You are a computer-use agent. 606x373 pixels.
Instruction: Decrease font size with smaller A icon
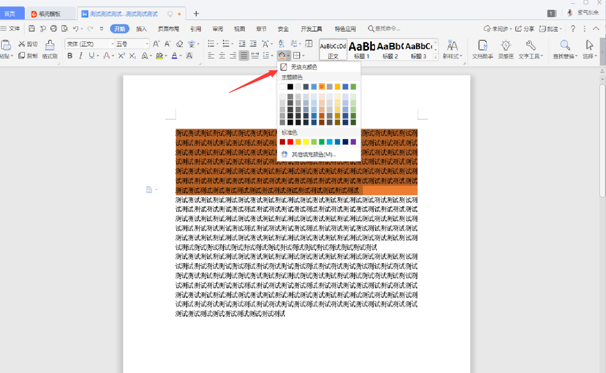click(167, 44)
